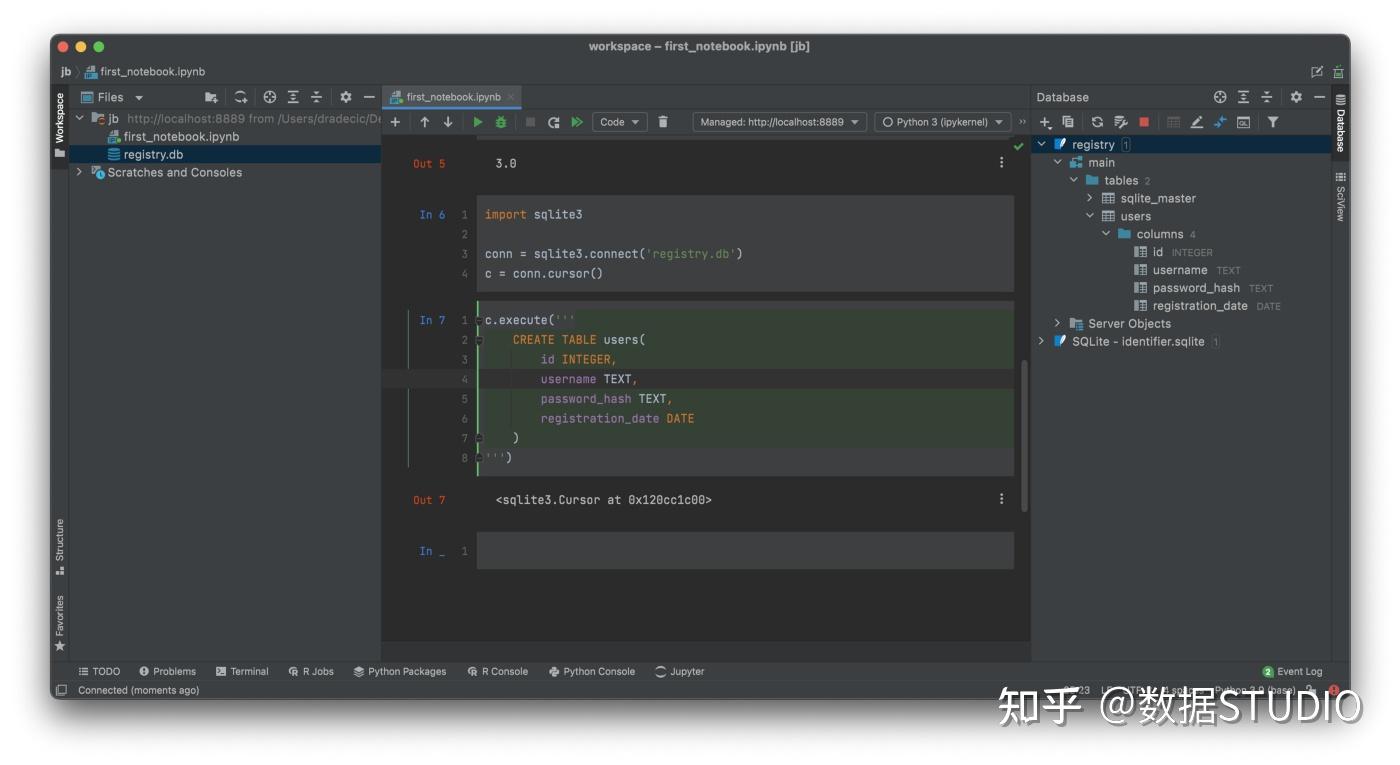Debug the notebook with the bug icon

500,121
